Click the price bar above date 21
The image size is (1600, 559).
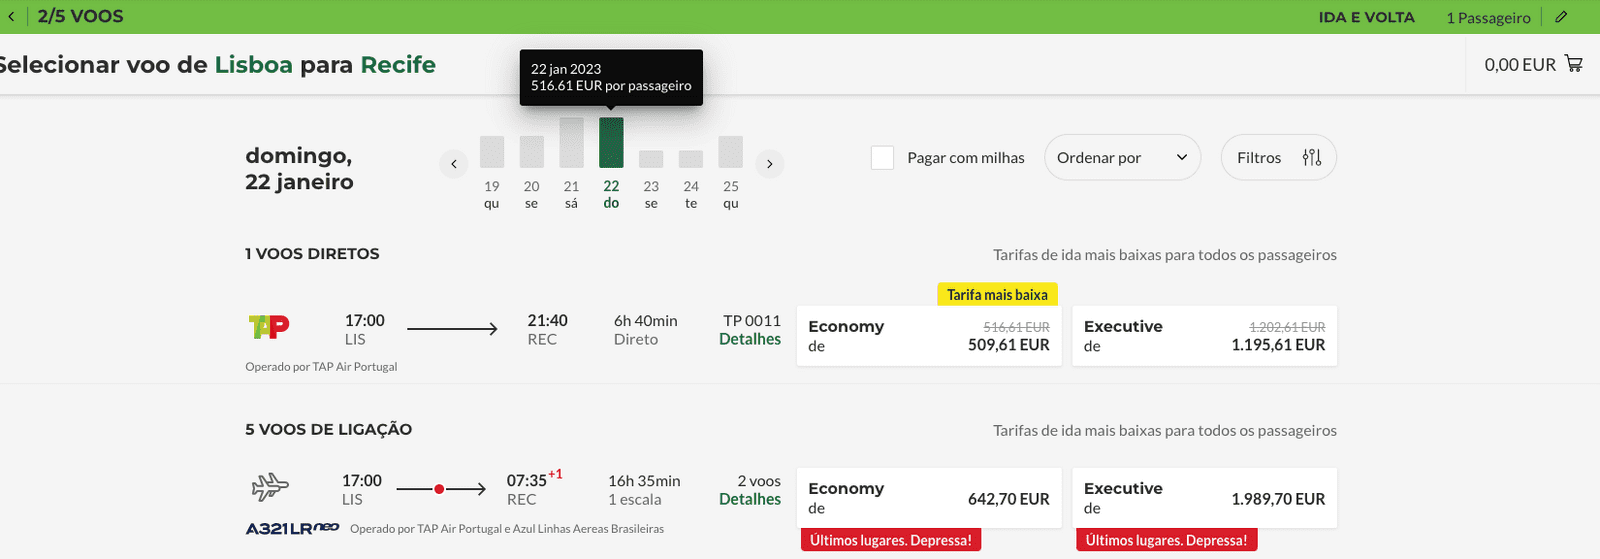[571, 142]
